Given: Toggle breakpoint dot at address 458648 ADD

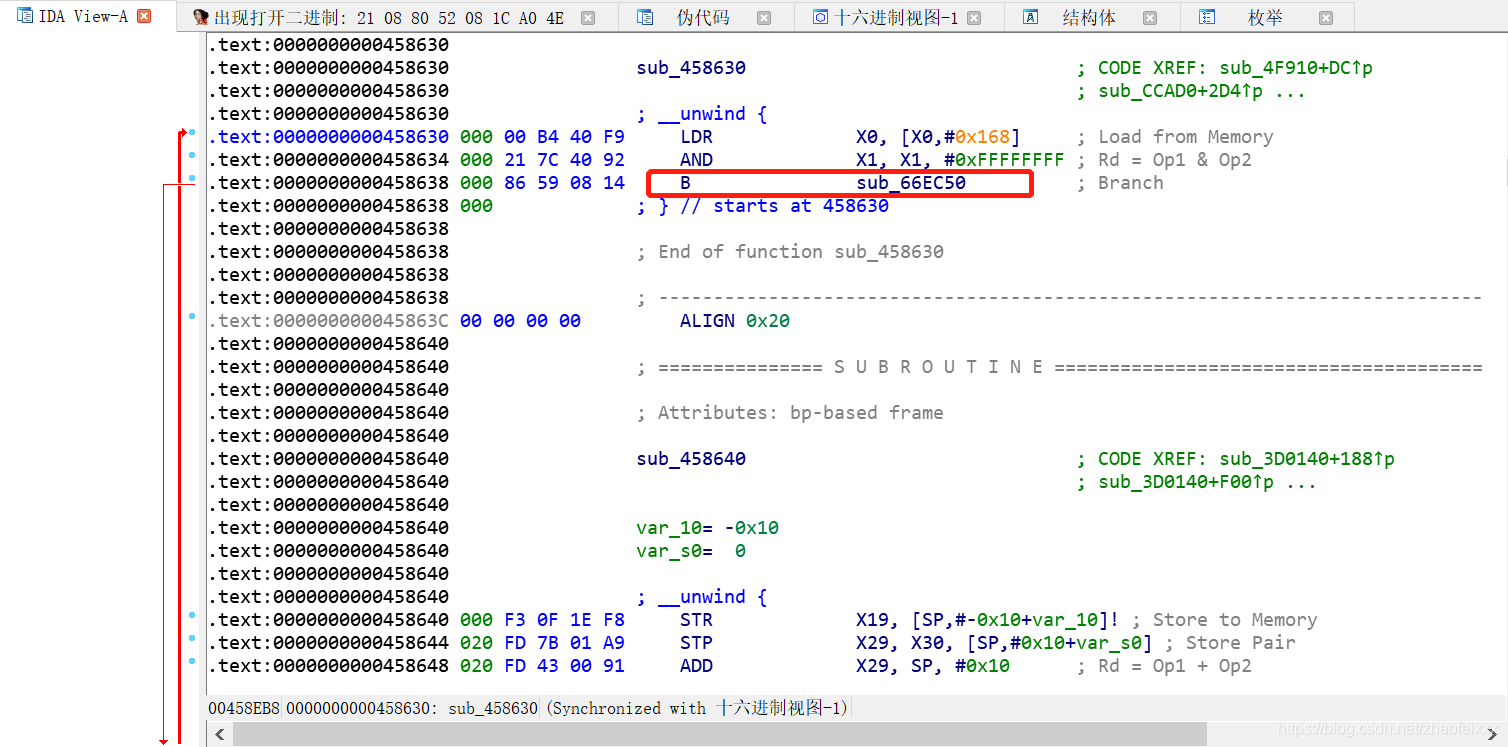Looking at the screenshot, I should [x=192, y=661].
